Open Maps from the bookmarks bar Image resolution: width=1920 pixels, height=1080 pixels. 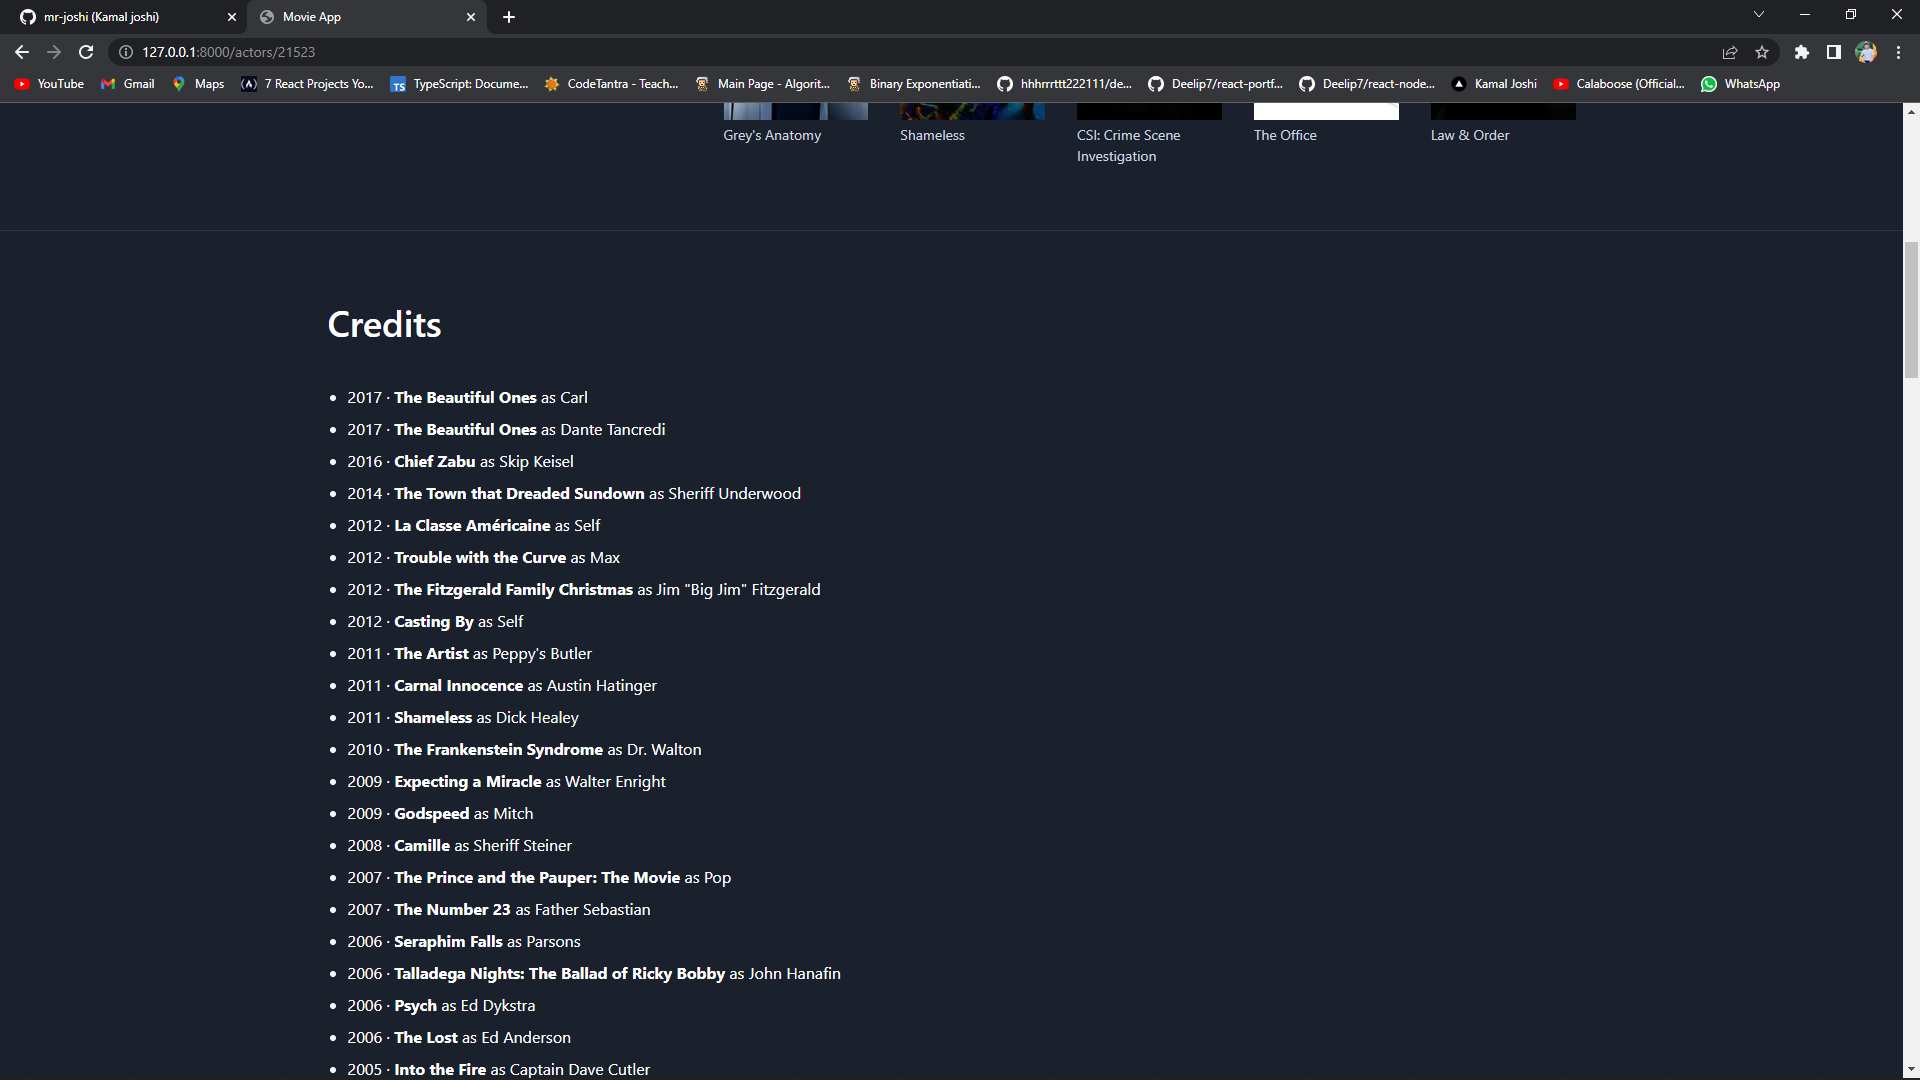coord(198,84)
